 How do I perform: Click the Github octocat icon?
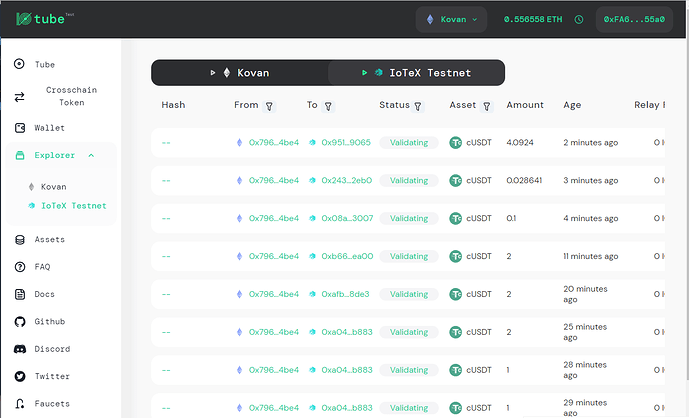(x=20, y=322)
